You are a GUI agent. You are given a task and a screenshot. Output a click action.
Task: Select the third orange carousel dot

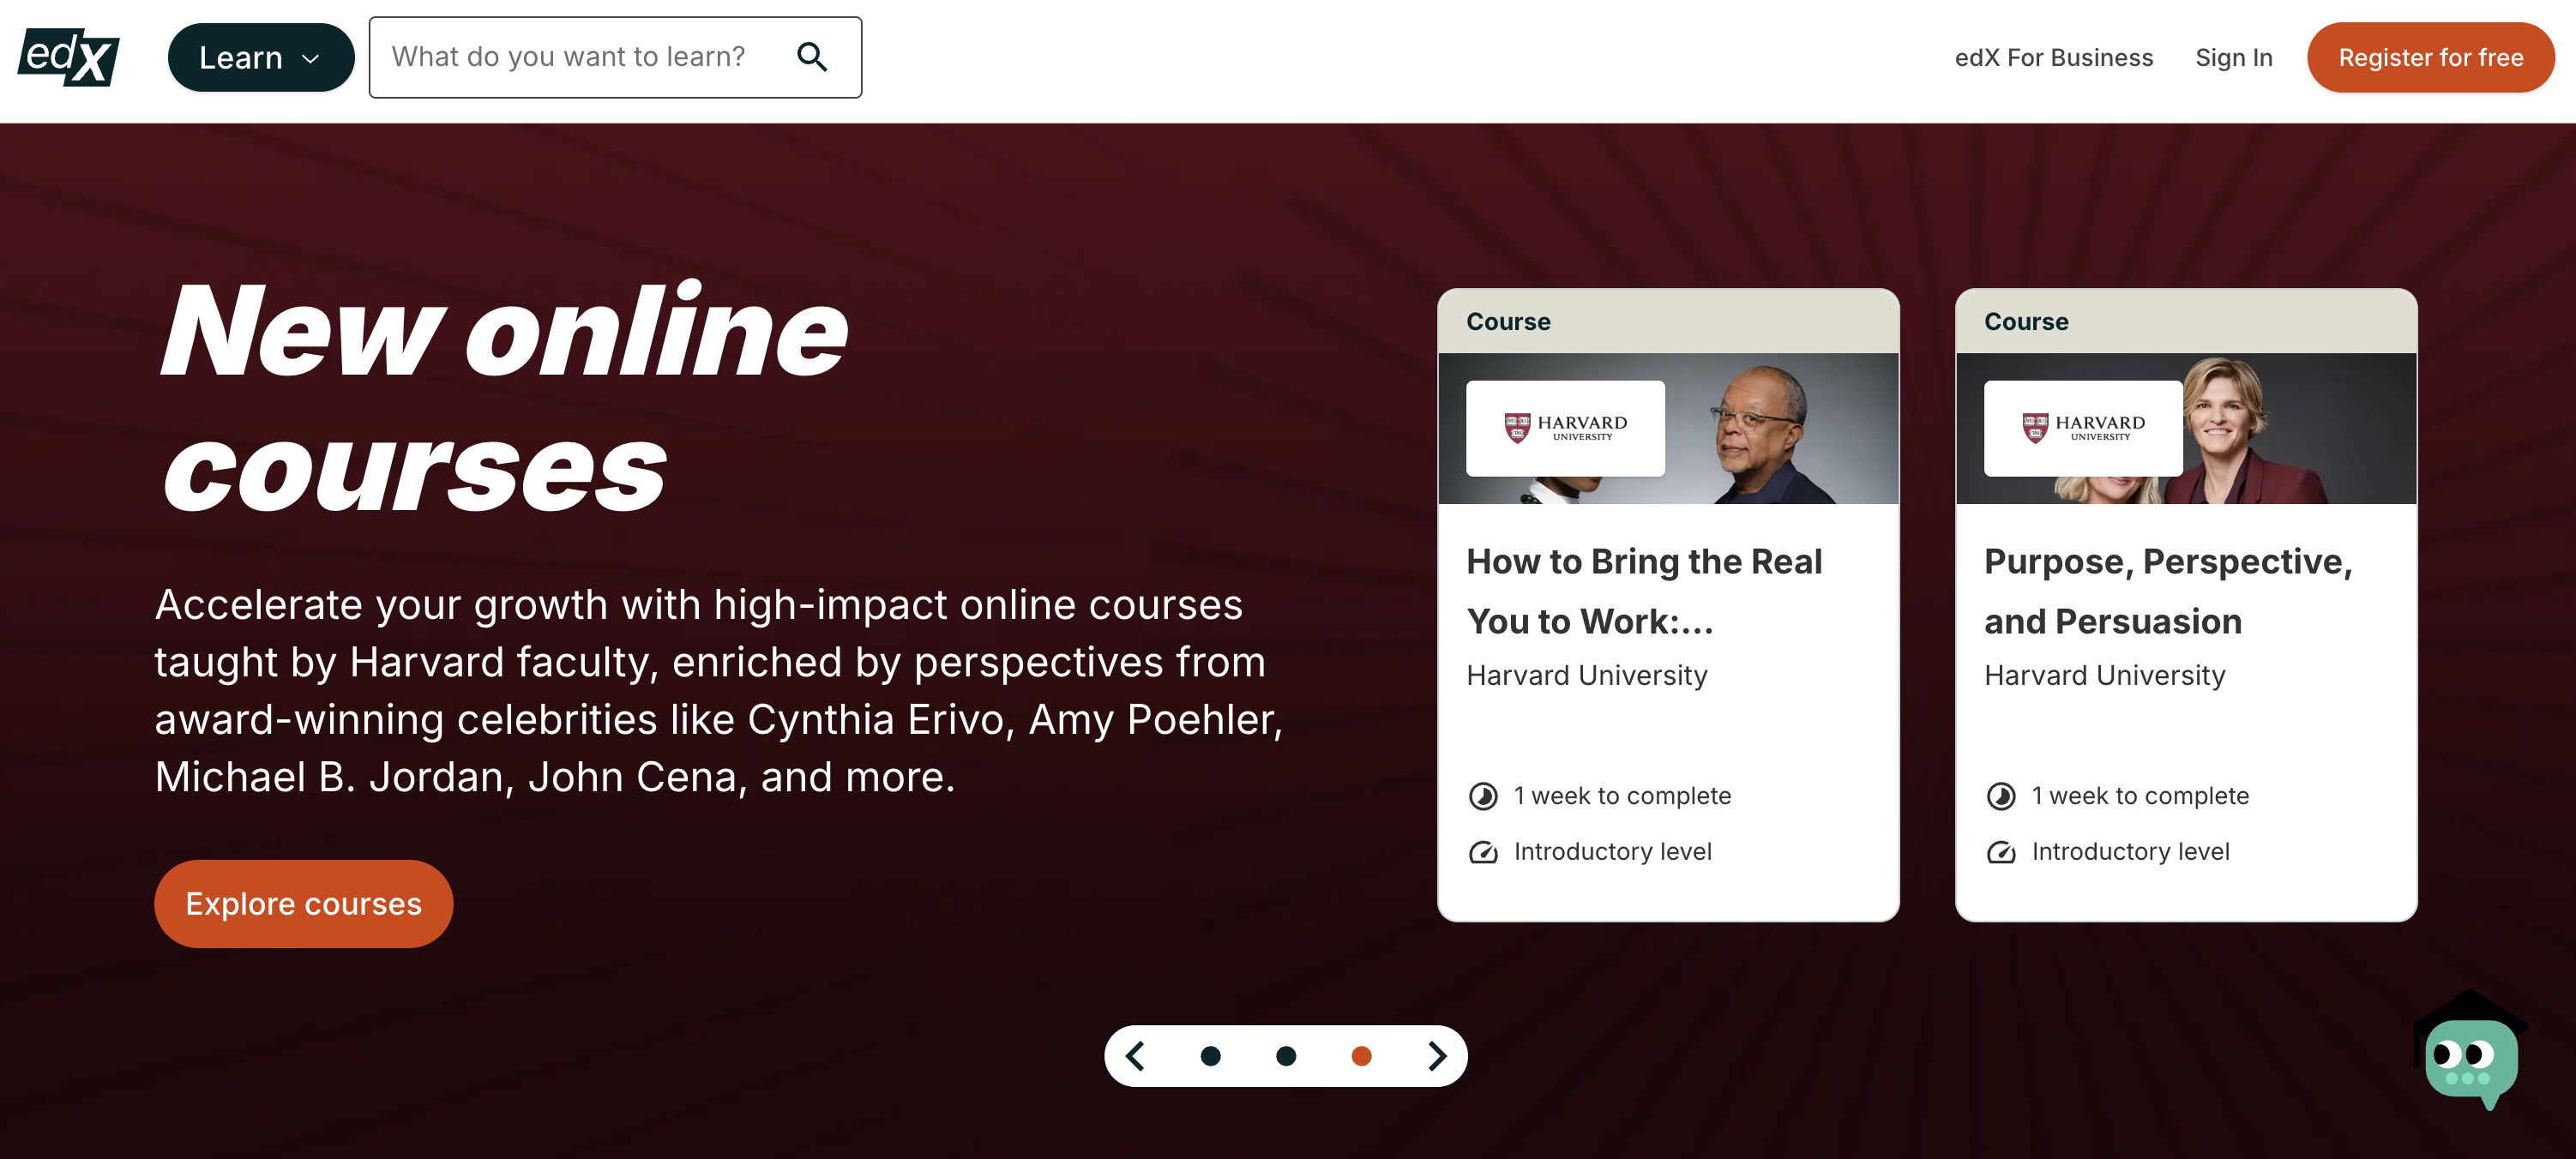[1361, 1056]
